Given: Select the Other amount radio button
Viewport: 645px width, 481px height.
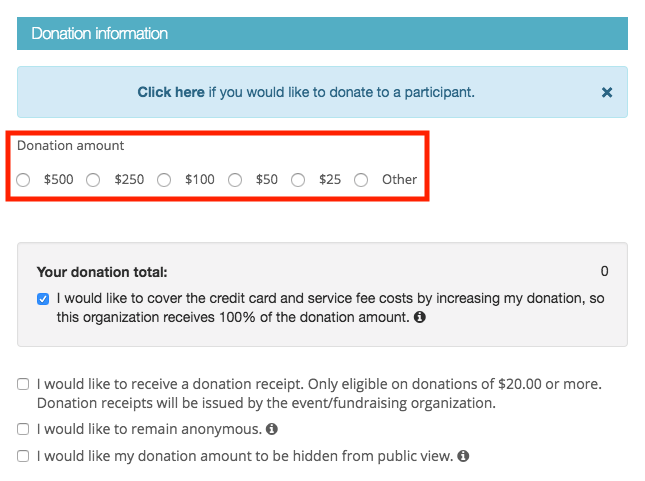Looking at the screenshot, I should tap(361, 180).
